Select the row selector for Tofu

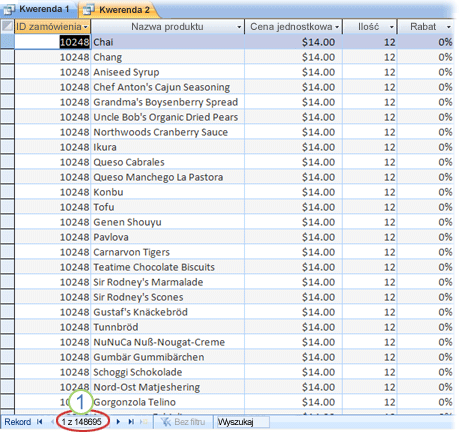pos(7,207)
